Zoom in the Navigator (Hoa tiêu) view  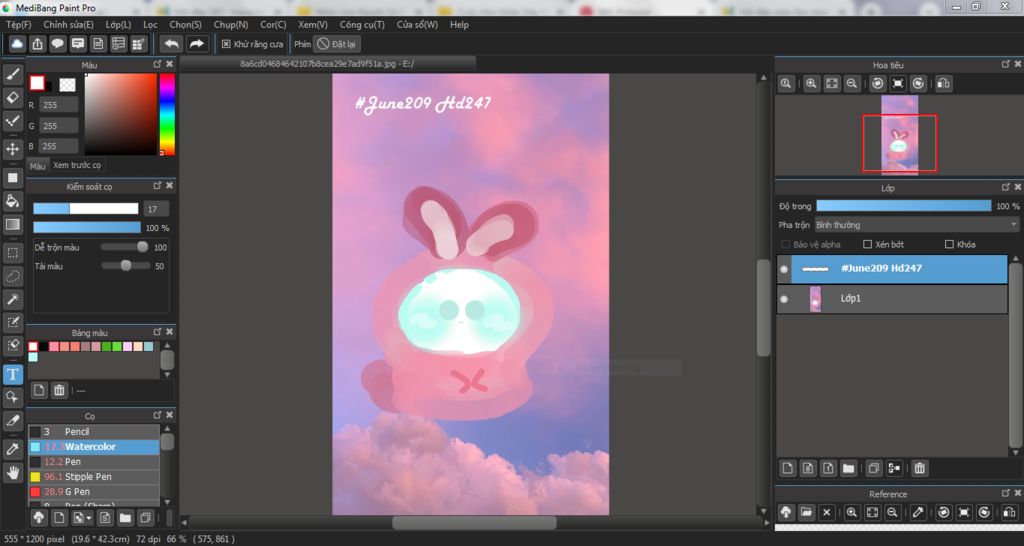[811, 84]
